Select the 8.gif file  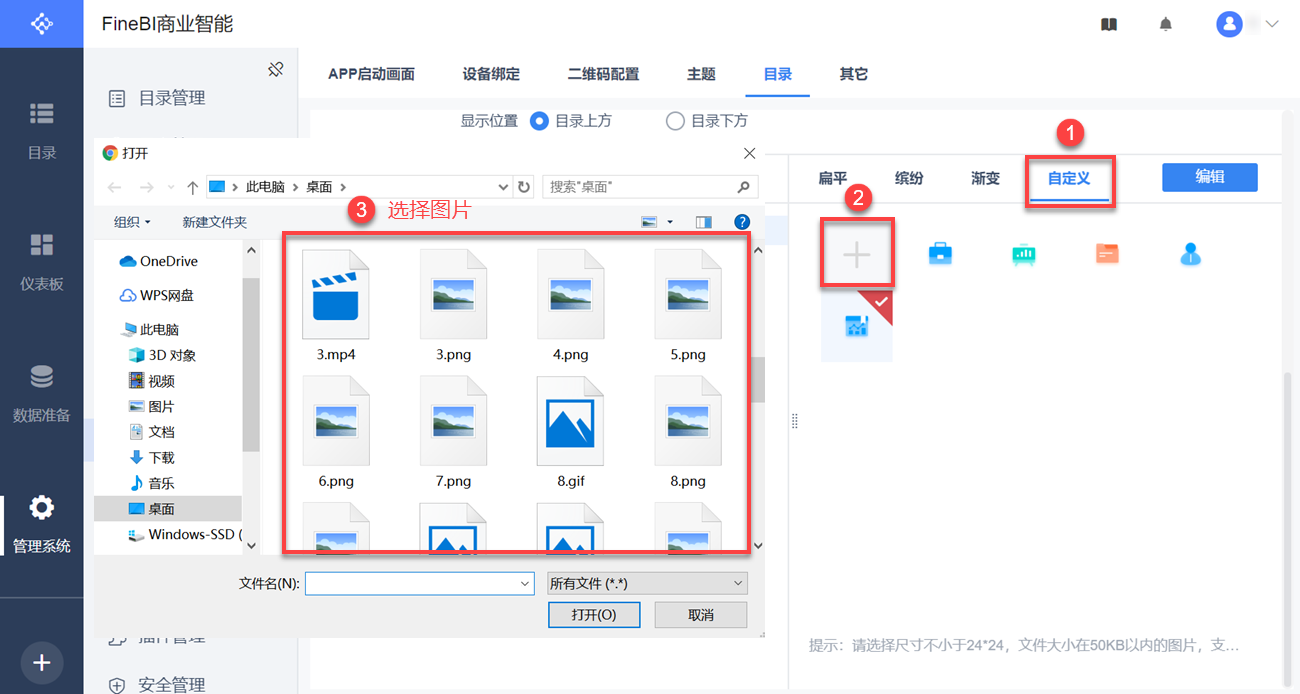(571, 431)
